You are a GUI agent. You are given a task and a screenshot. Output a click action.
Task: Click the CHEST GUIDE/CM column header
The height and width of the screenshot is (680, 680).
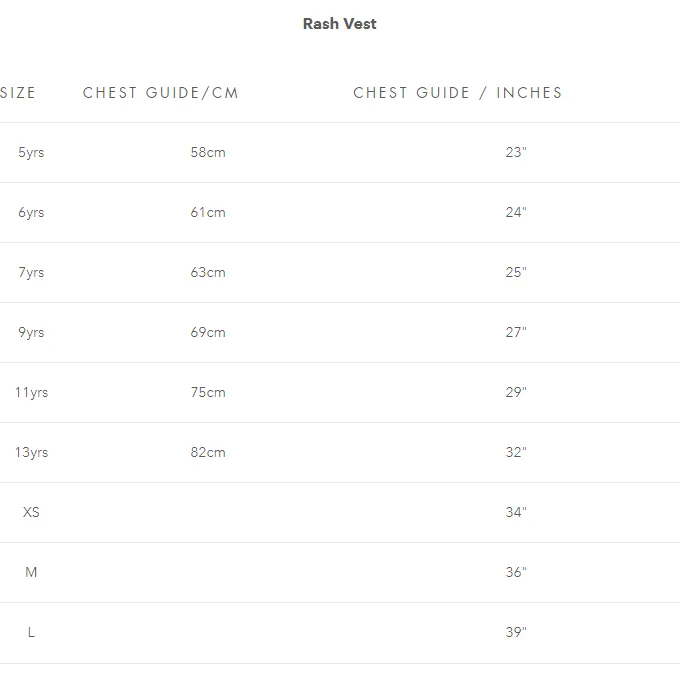pyautogui.click(x=161, y=93)
